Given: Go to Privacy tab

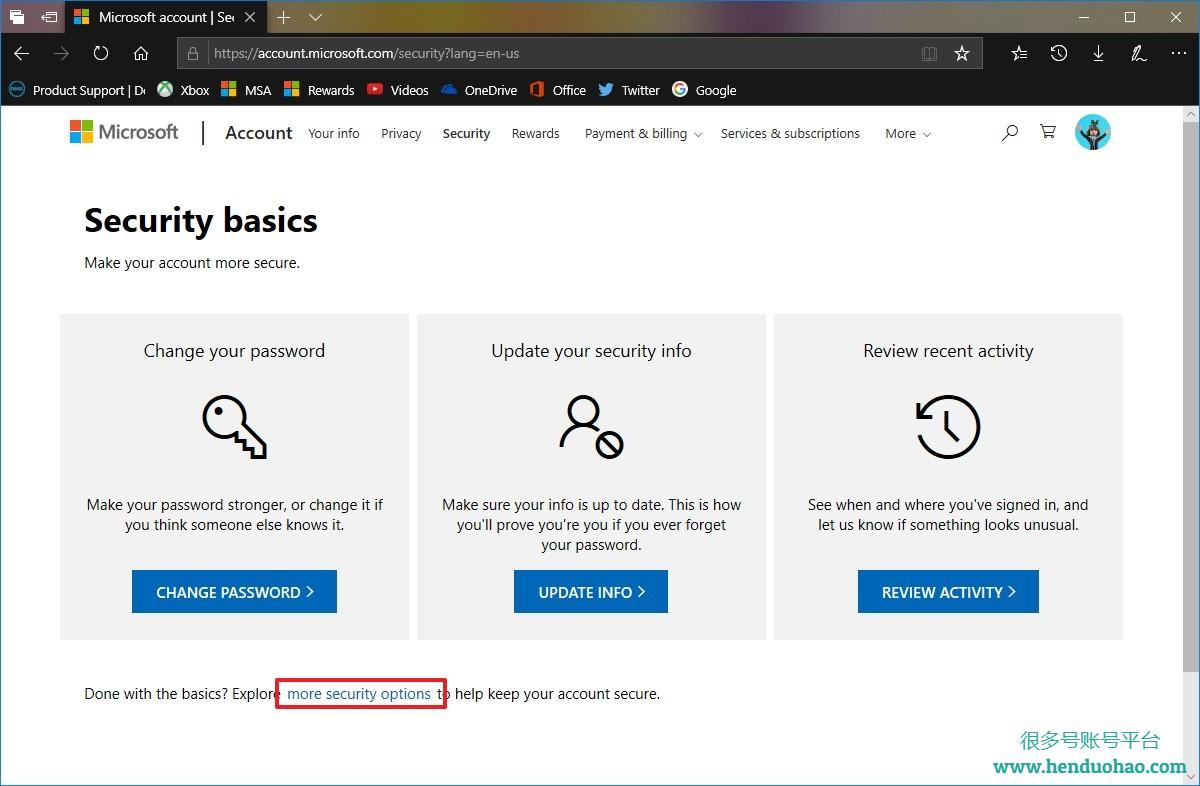Looking at the screenshot, I should [x=401, y=133].
